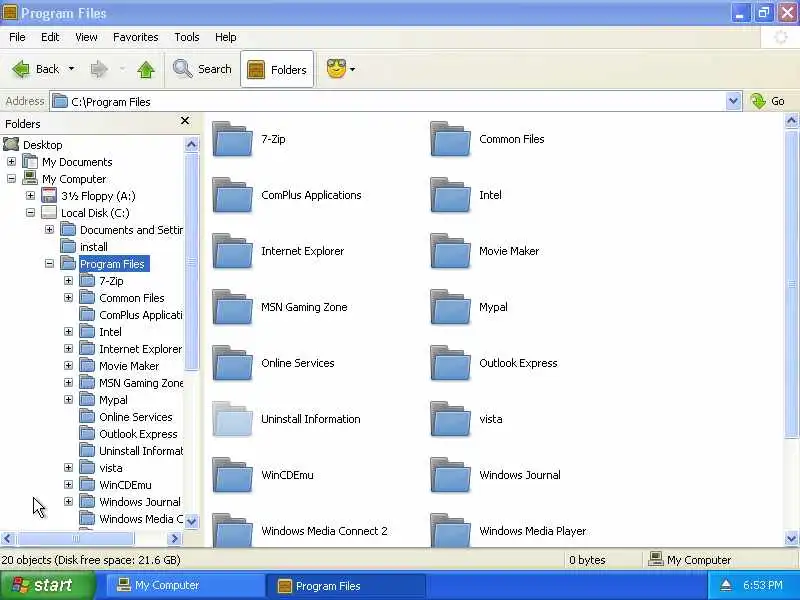Click the smiley face views icon
Viewport: 800px width, 600px height.
click(x=336, y=69)
